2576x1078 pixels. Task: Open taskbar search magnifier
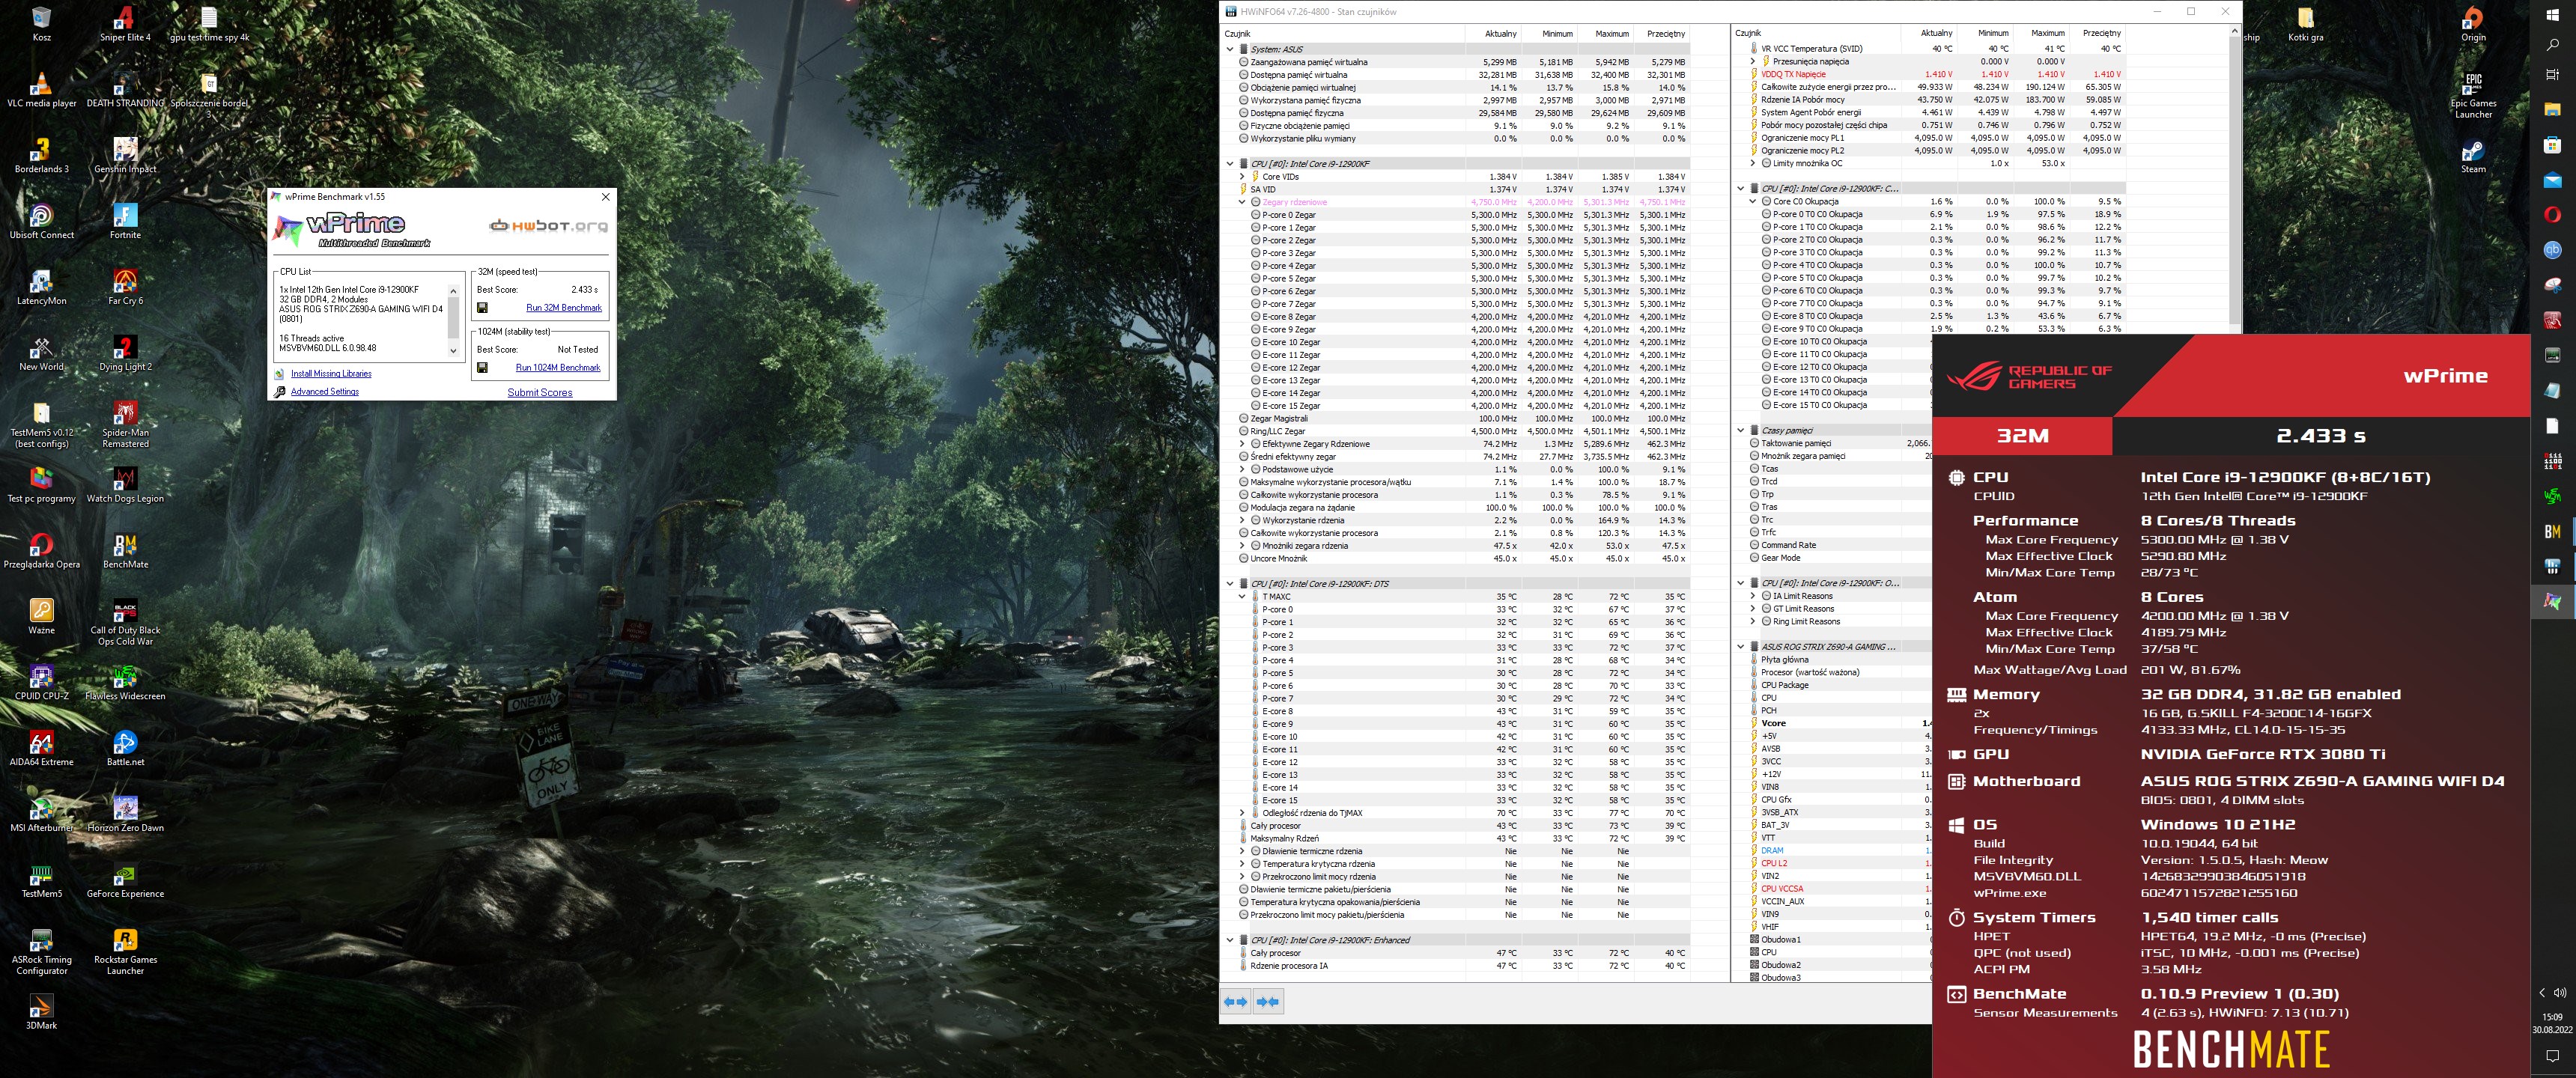[x=2552, y=44]
